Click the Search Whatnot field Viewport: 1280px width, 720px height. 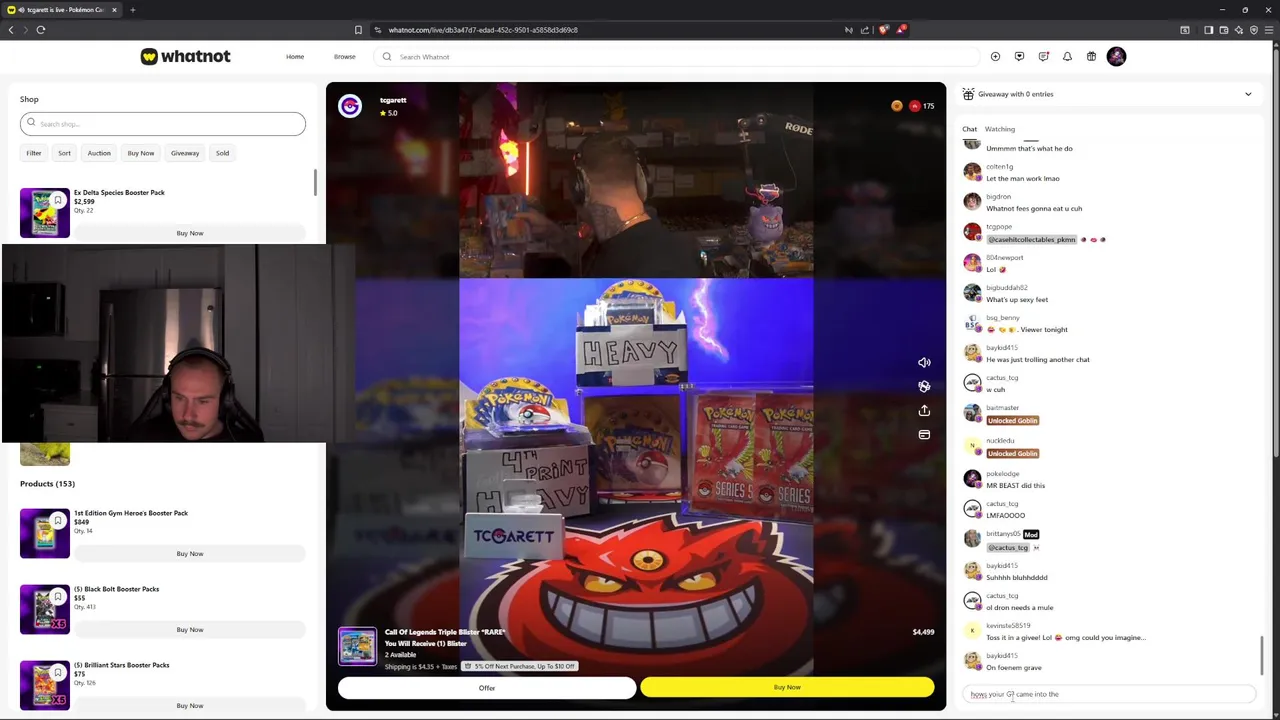pos(675,57)
